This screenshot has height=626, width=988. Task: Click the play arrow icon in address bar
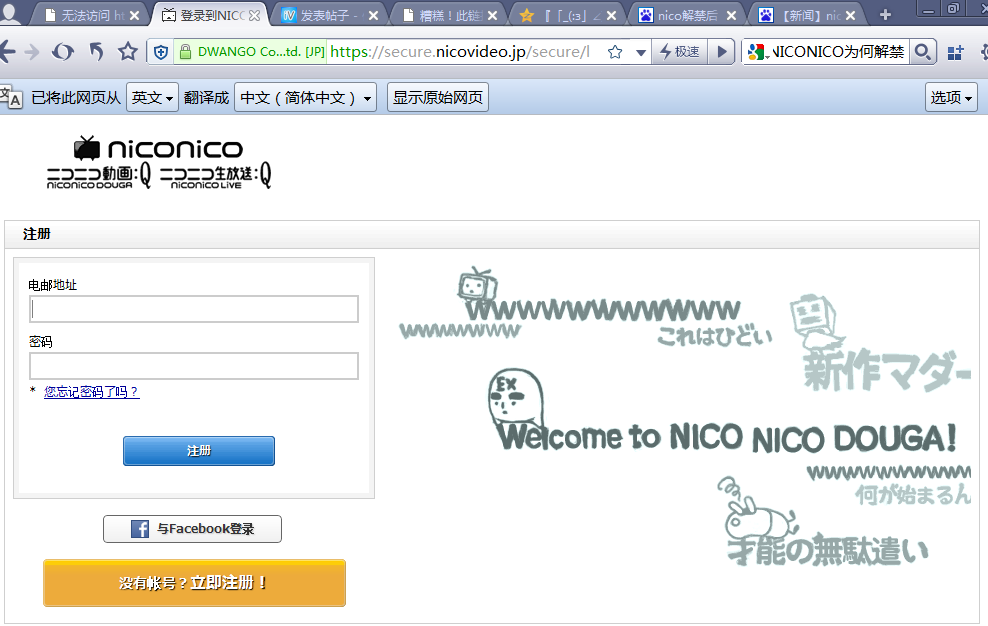tap(722, 52)
